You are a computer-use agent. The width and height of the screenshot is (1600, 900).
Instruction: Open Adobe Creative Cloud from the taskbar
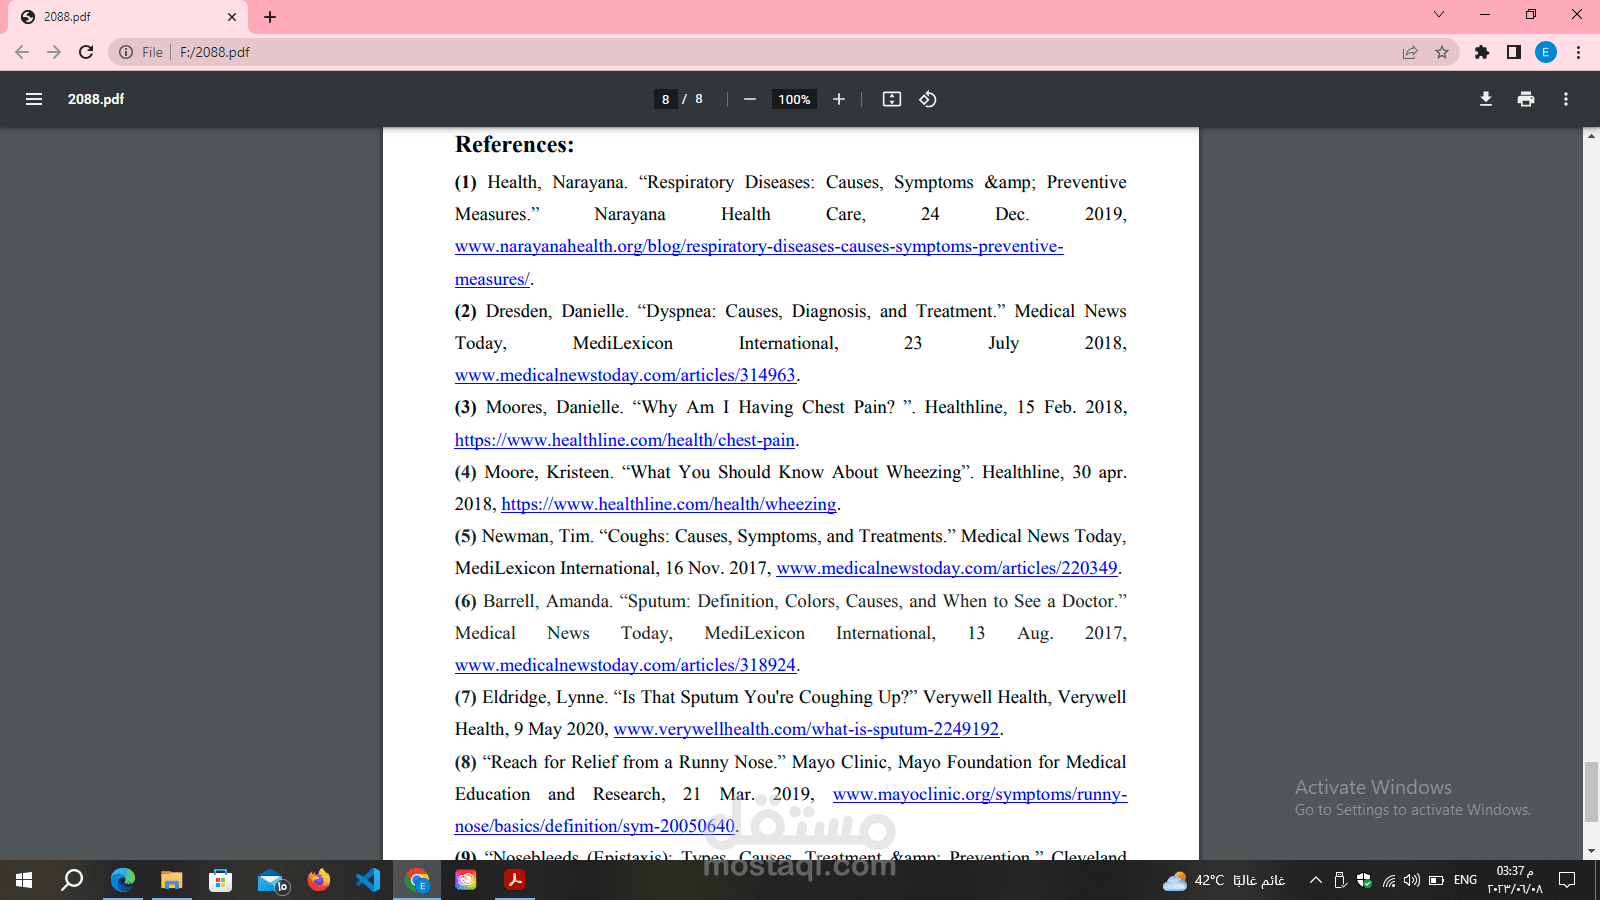pos(466,880)
